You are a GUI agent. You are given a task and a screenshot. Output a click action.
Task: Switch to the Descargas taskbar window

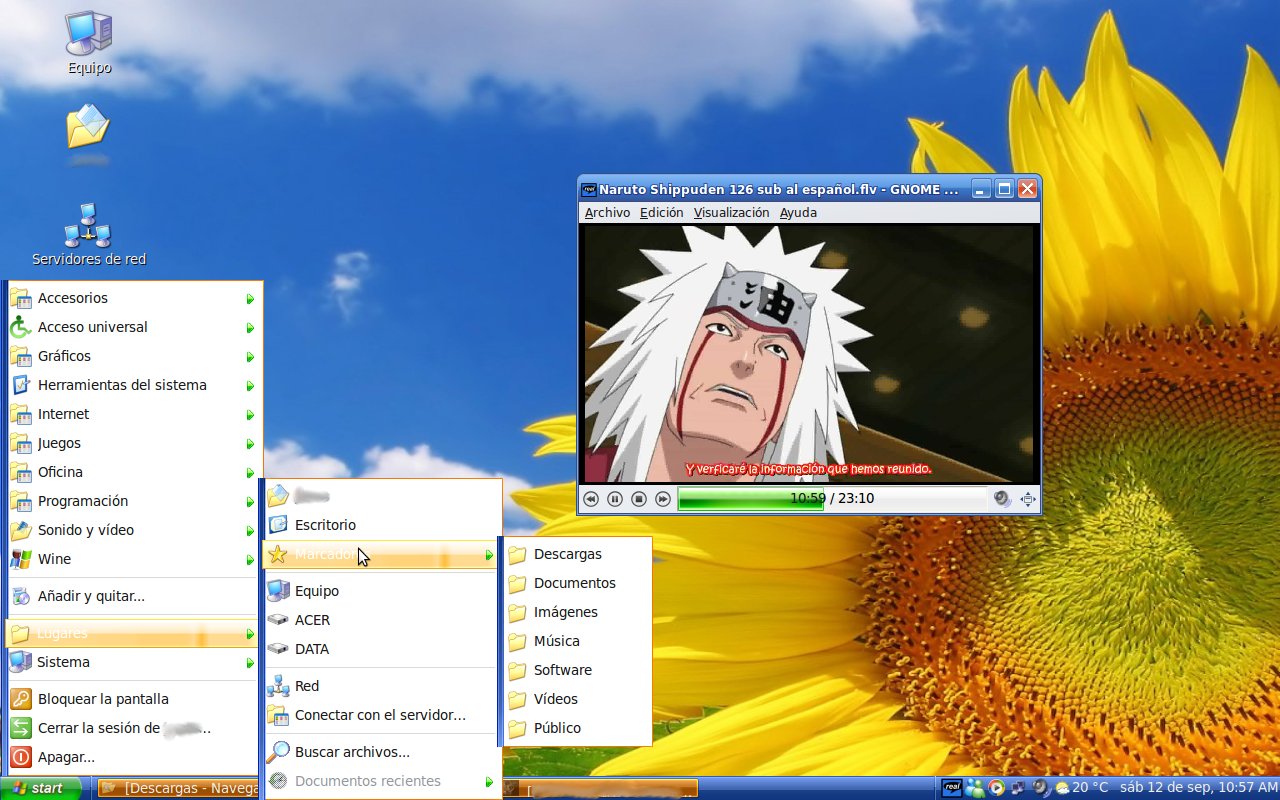(179, 788)
